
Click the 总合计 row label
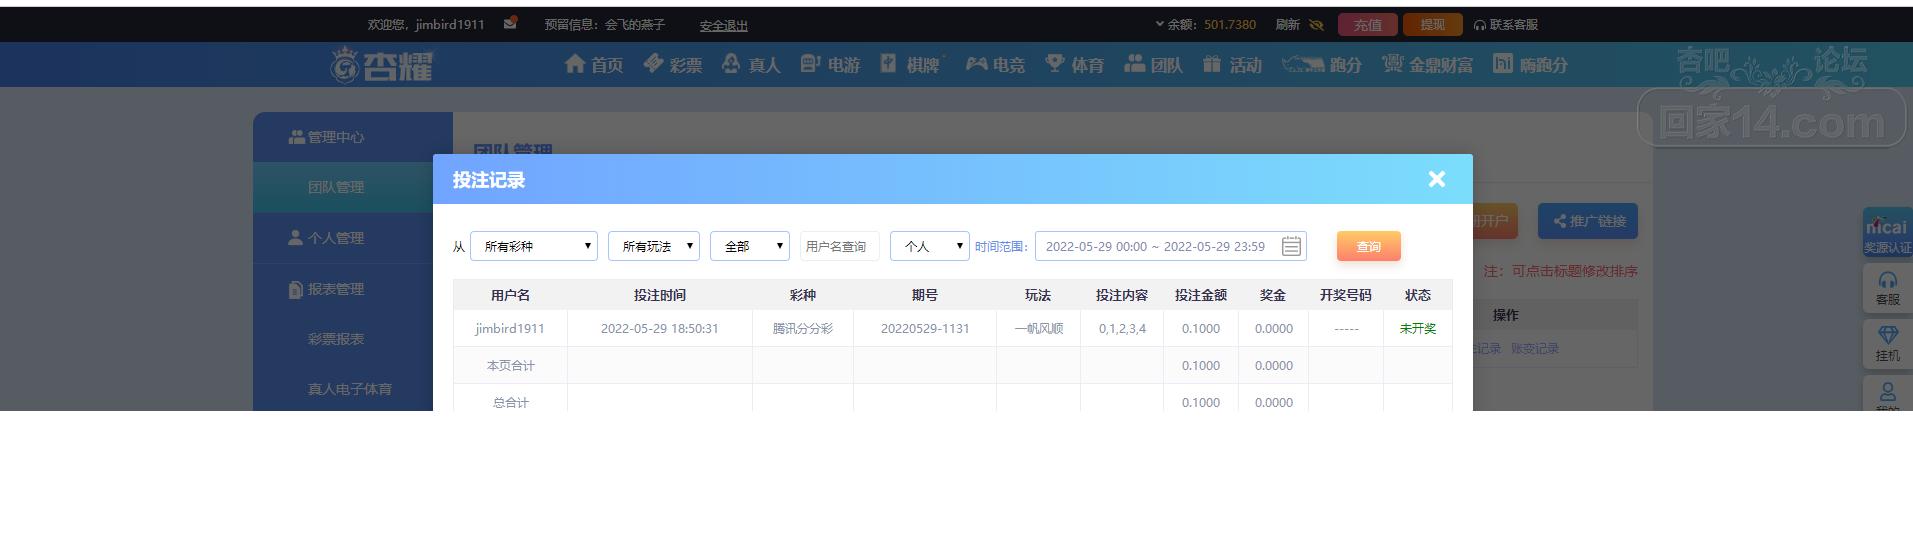pos(510,402)
